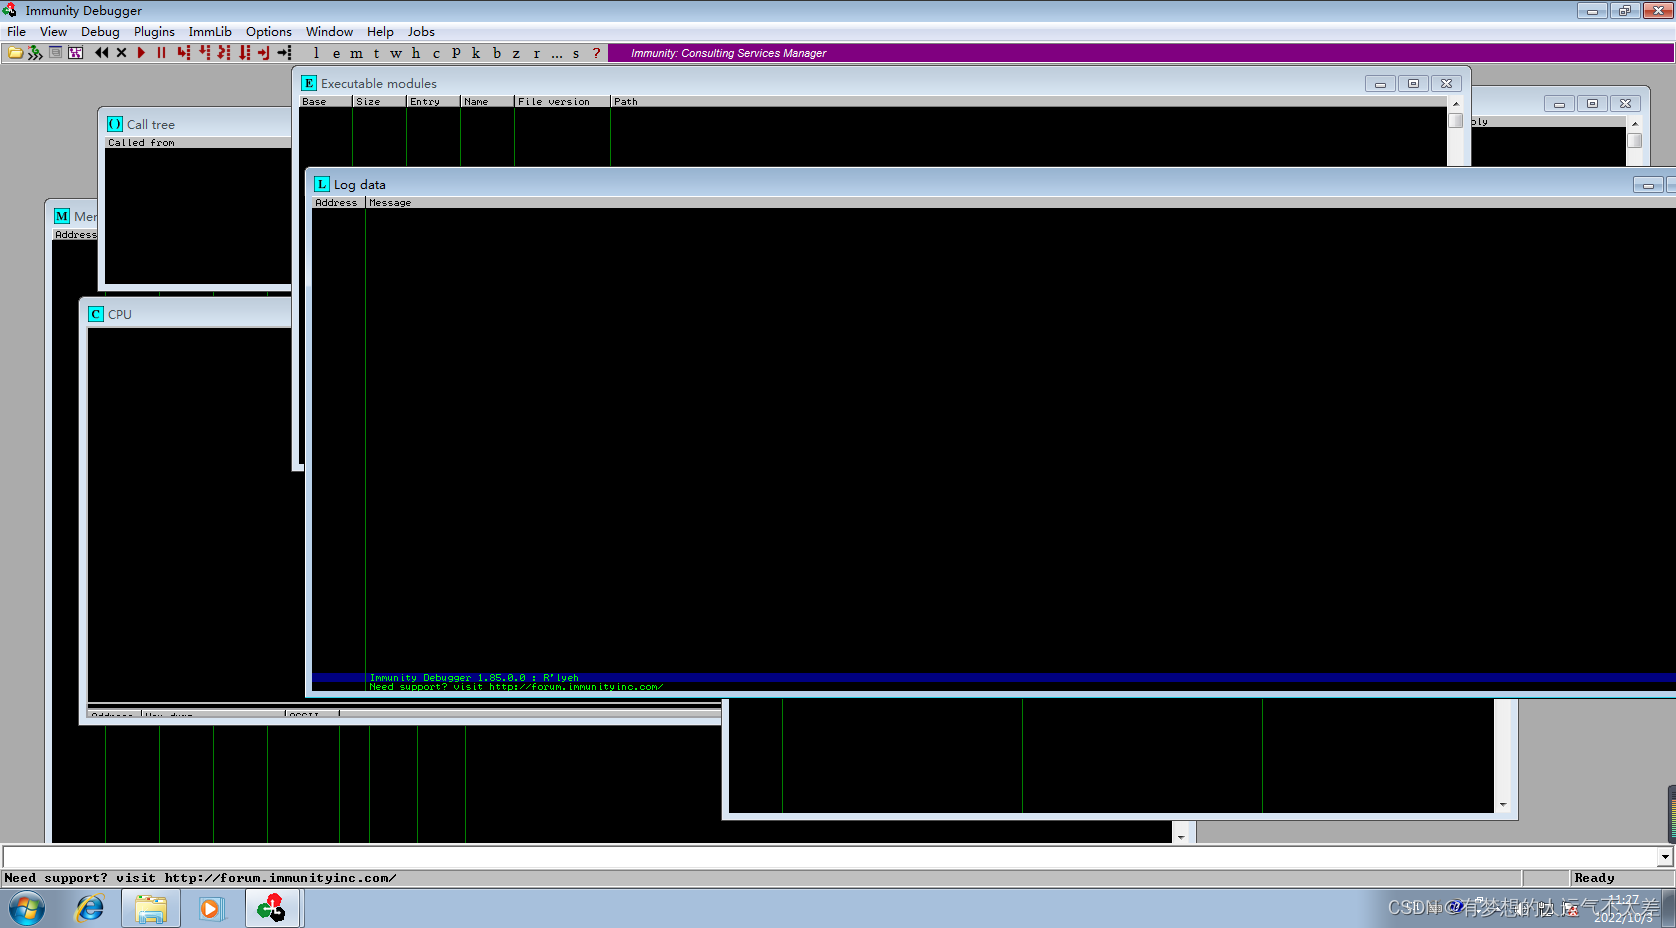Click the Trace over toolbar icon
The image size is (1676, 928).
tap(244, 53)
